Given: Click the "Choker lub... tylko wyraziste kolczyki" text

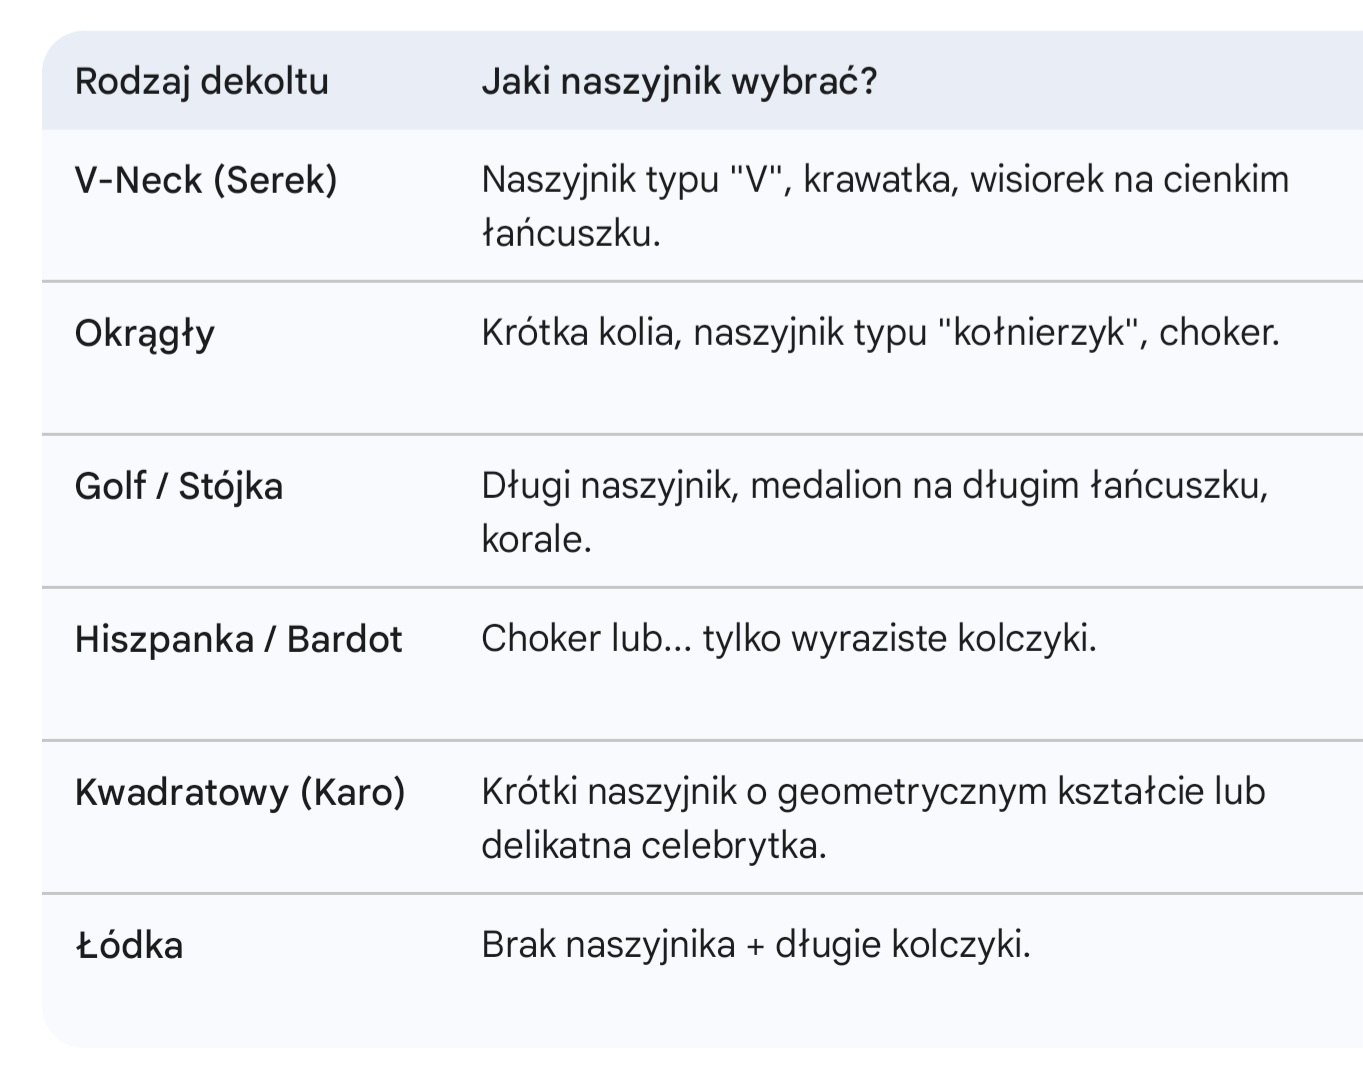Looking at the screenshot, I should 788,639.
